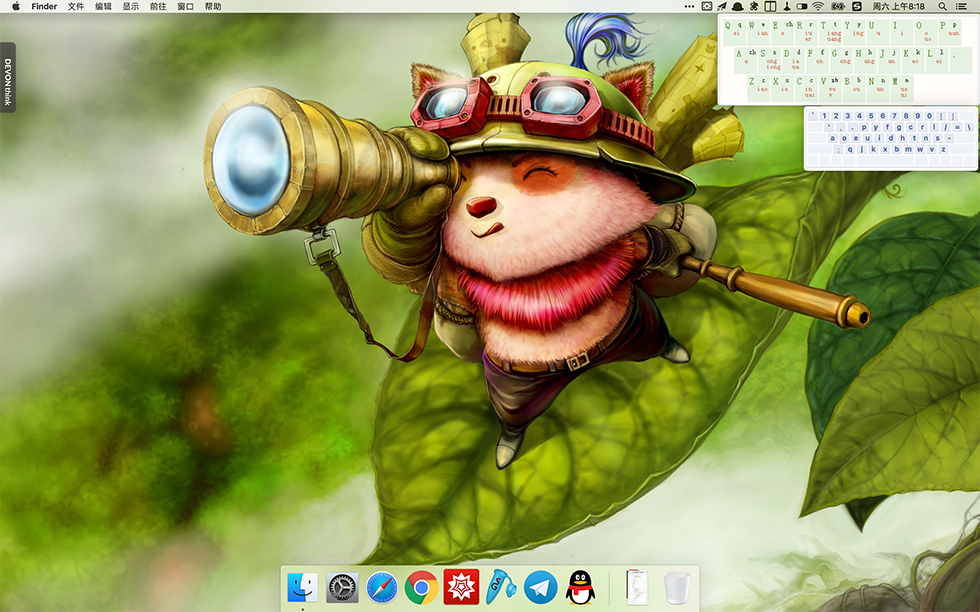
Task: Click the W key on shuangpin chart
Action: pos(758,33)
